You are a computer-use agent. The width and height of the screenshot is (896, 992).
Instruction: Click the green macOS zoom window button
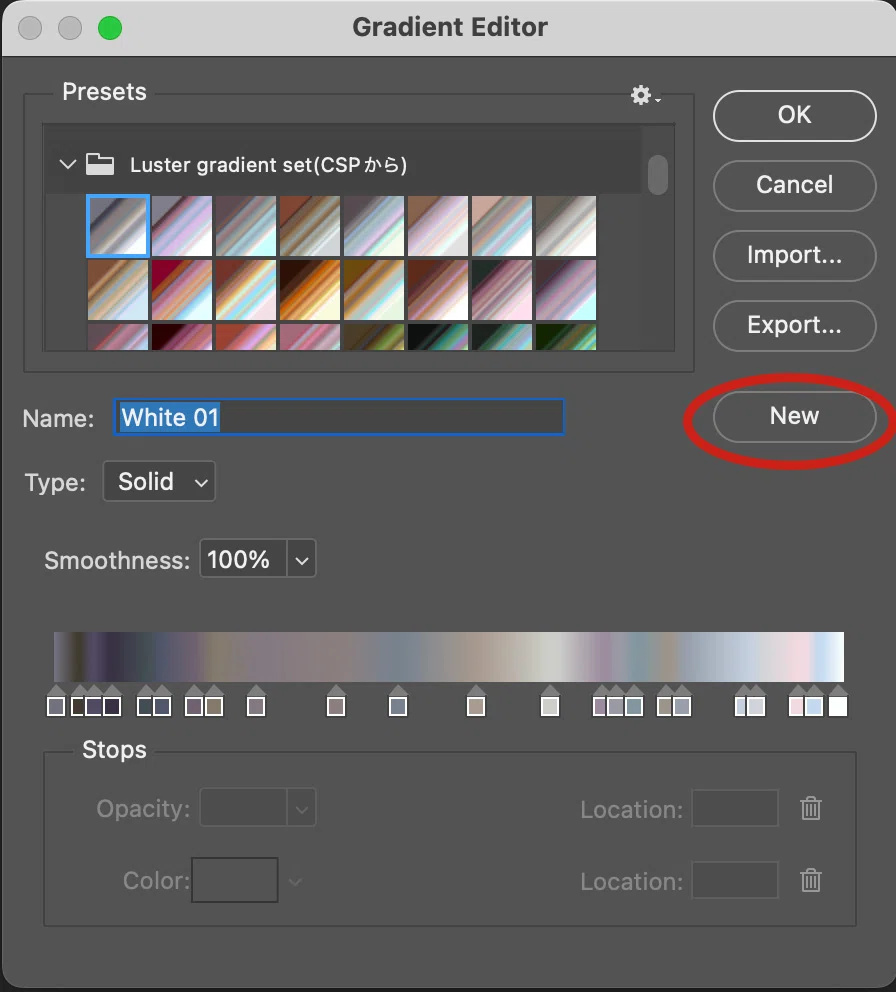(110, 28)
